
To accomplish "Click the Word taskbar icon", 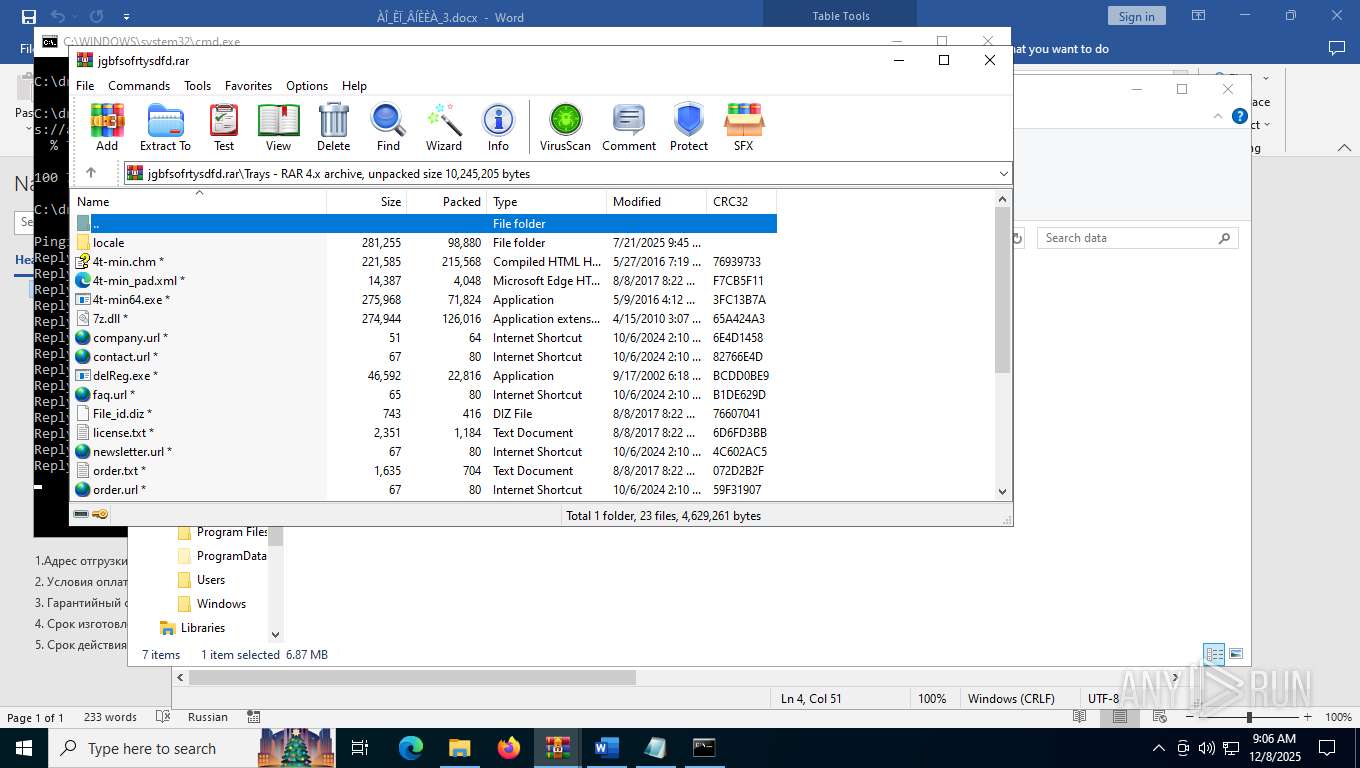I will (x=607, y=747).
